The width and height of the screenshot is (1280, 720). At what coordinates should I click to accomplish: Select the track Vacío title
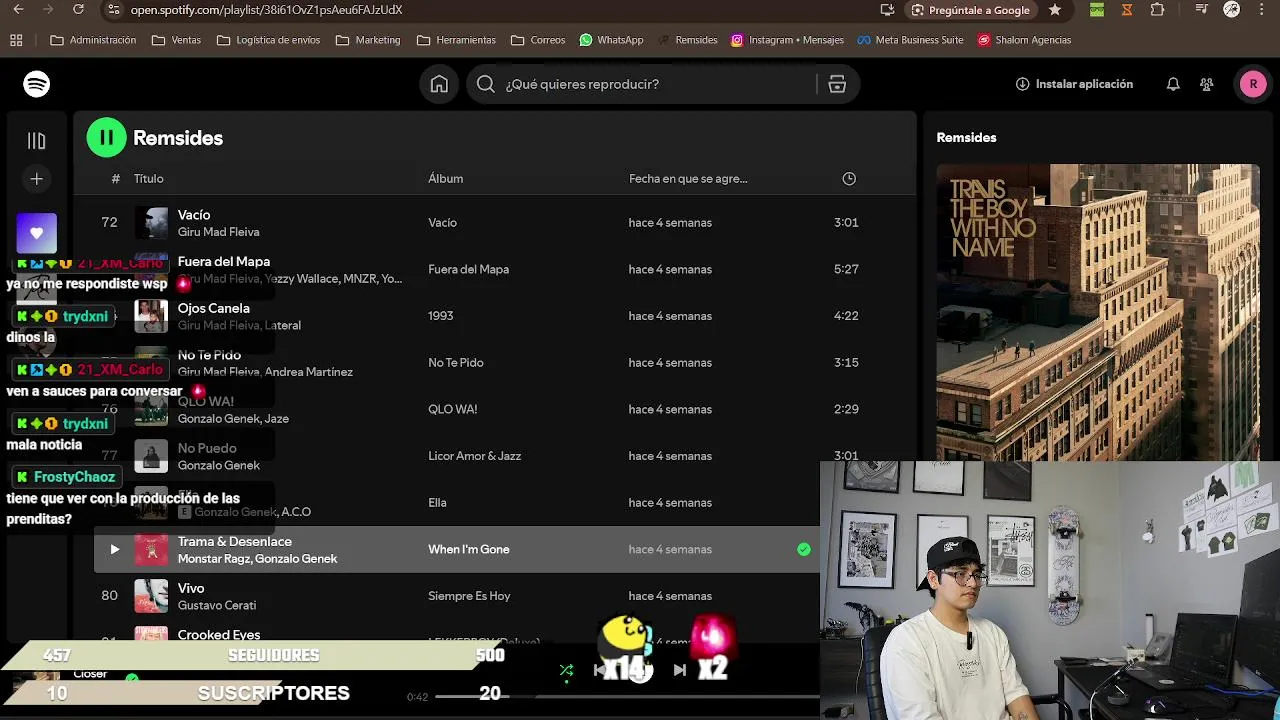pos(194,215)
